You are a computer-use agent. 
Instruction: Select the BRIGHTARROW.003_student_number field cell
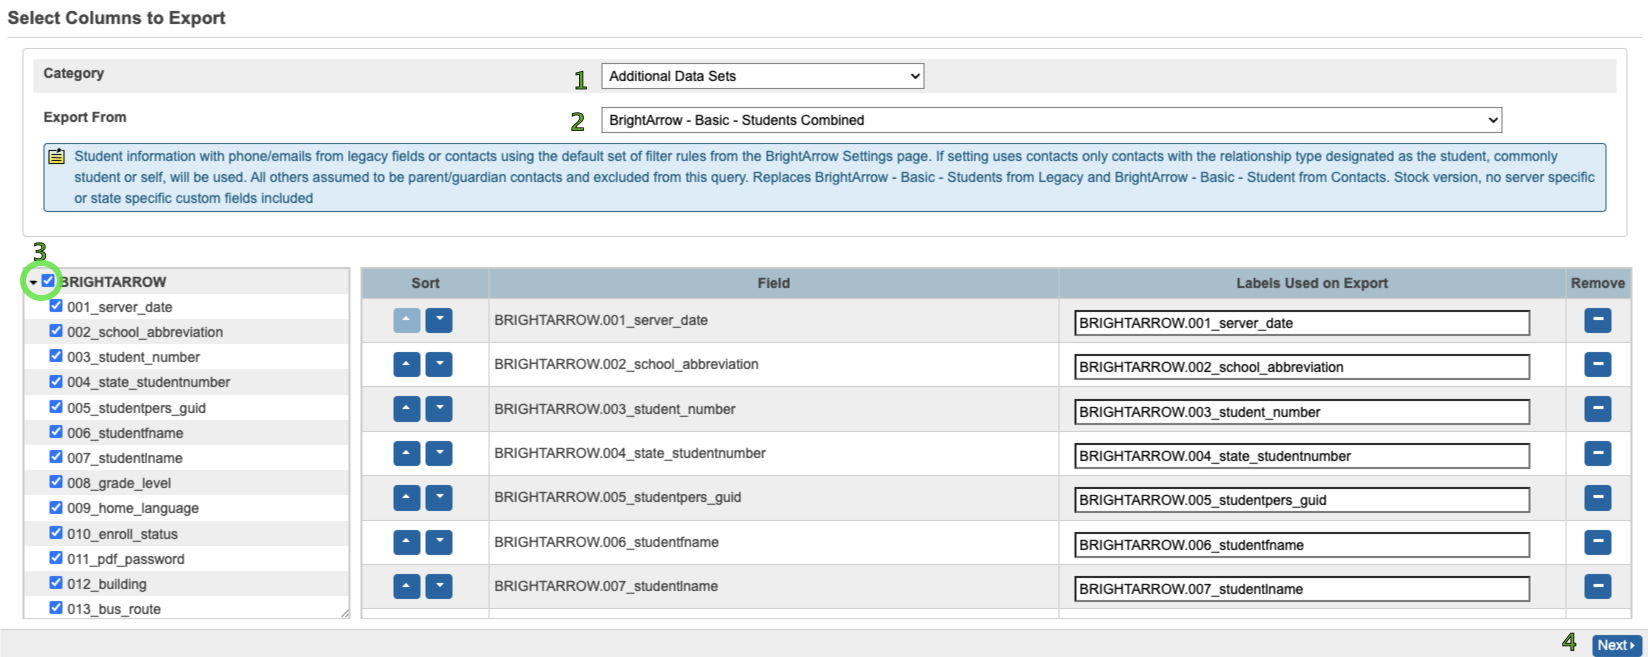774,409
